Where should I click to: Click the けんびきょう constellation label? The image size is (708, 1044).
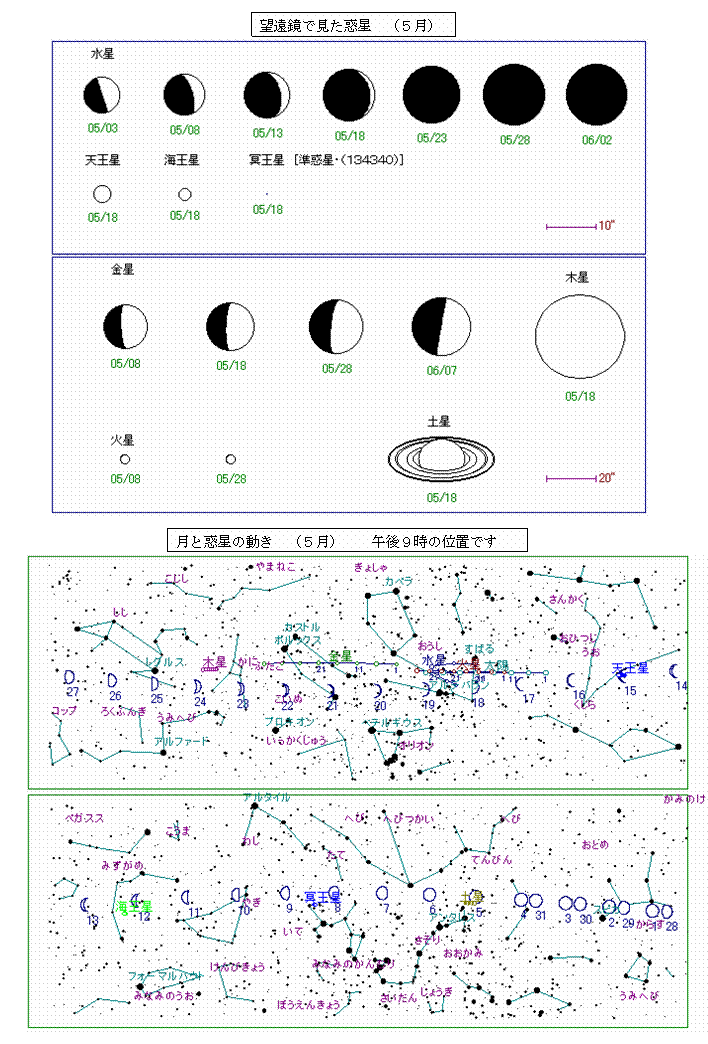pyautogui.click(x=237, y=967)
